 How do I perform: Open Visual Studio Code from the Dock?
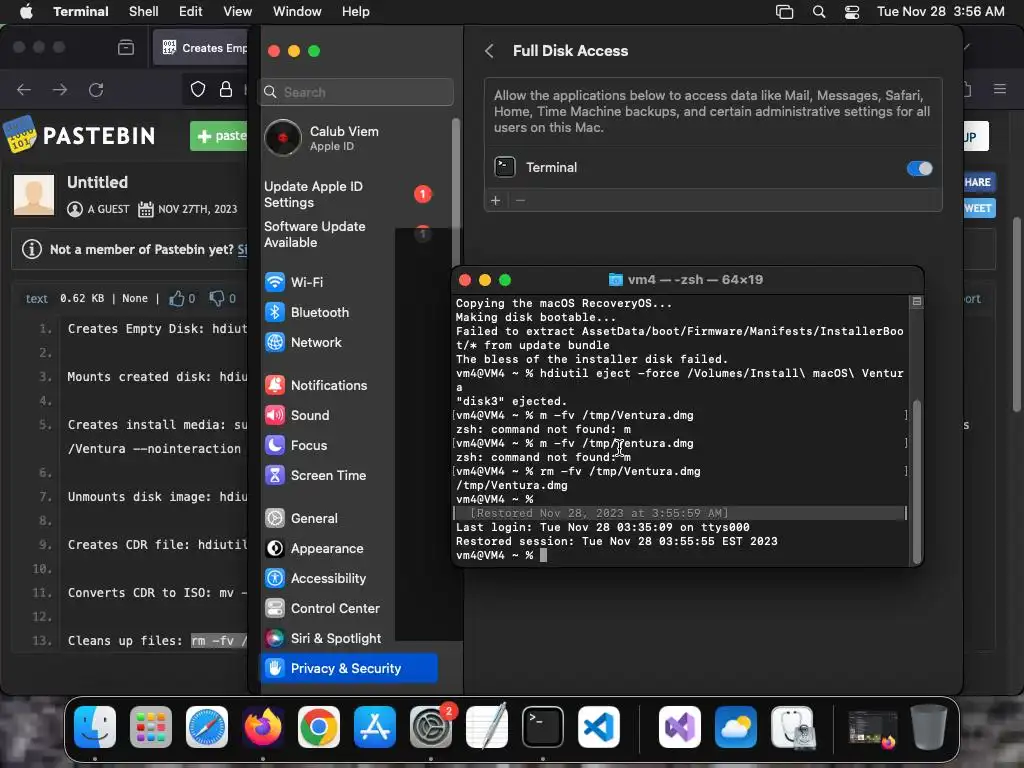coord(599,727)
